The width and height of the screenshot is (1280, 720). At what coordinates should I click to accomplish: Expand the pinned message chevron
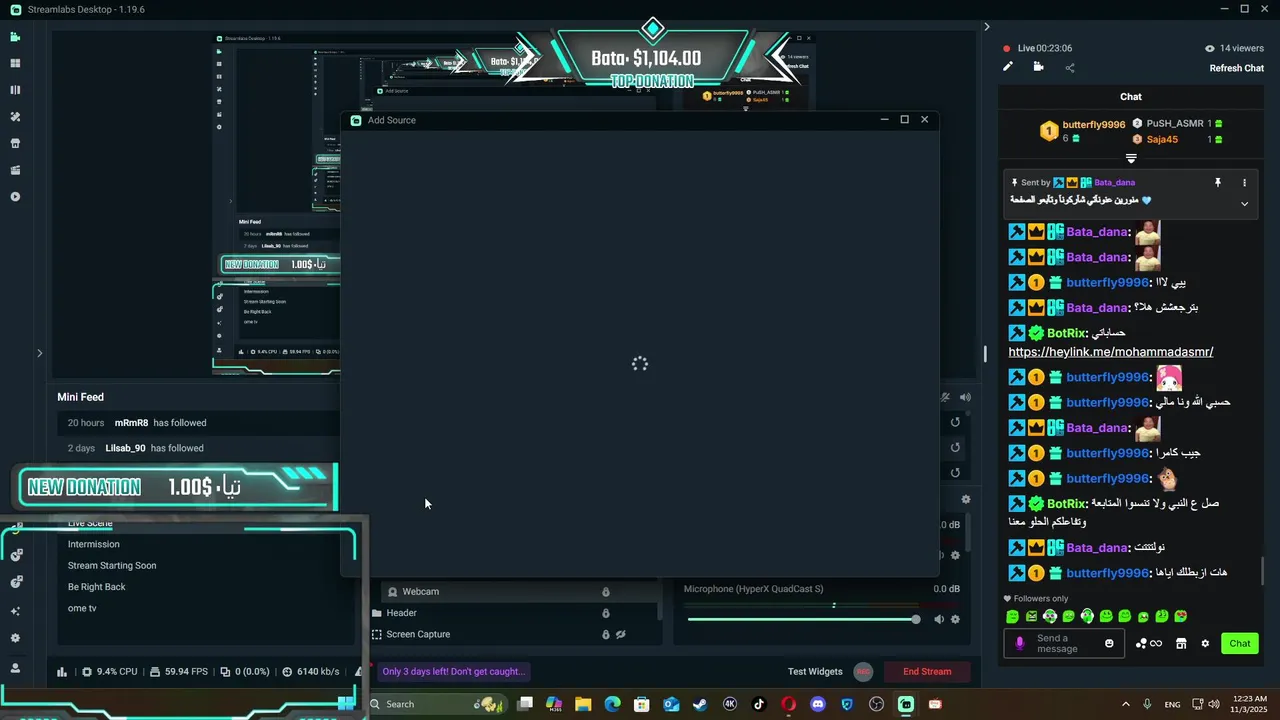click(1244, 203)
